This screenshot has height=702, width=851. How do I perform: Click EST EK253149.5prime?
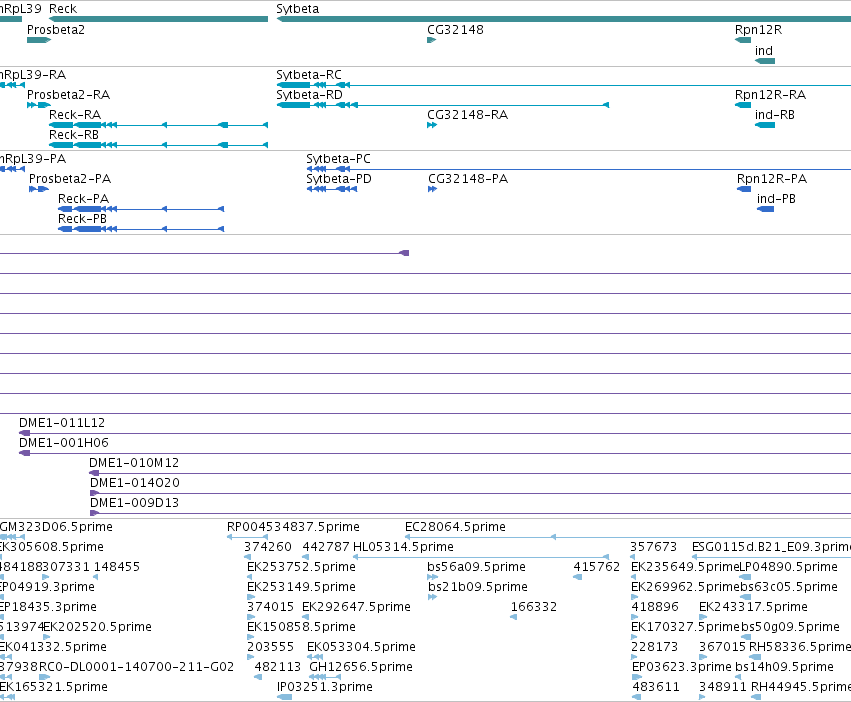click(301, 587)
